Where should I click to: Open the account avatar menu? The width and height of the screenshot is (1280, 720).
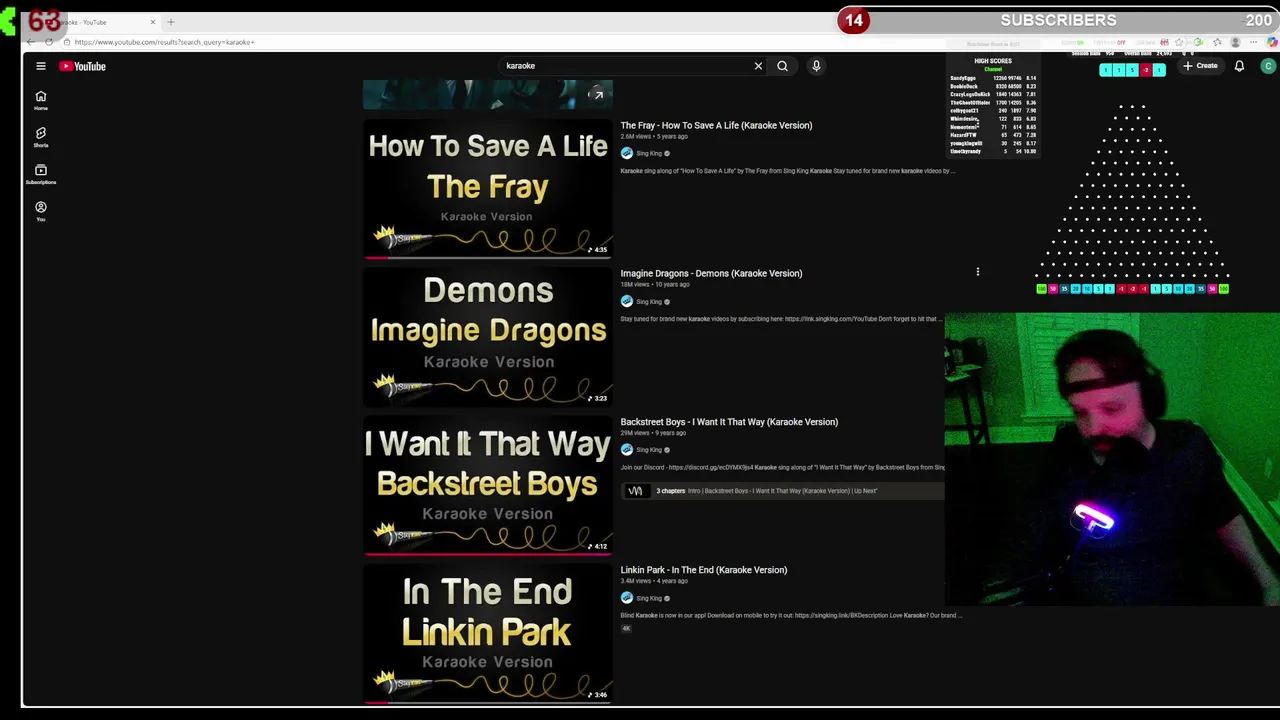tap(1268, 66)
